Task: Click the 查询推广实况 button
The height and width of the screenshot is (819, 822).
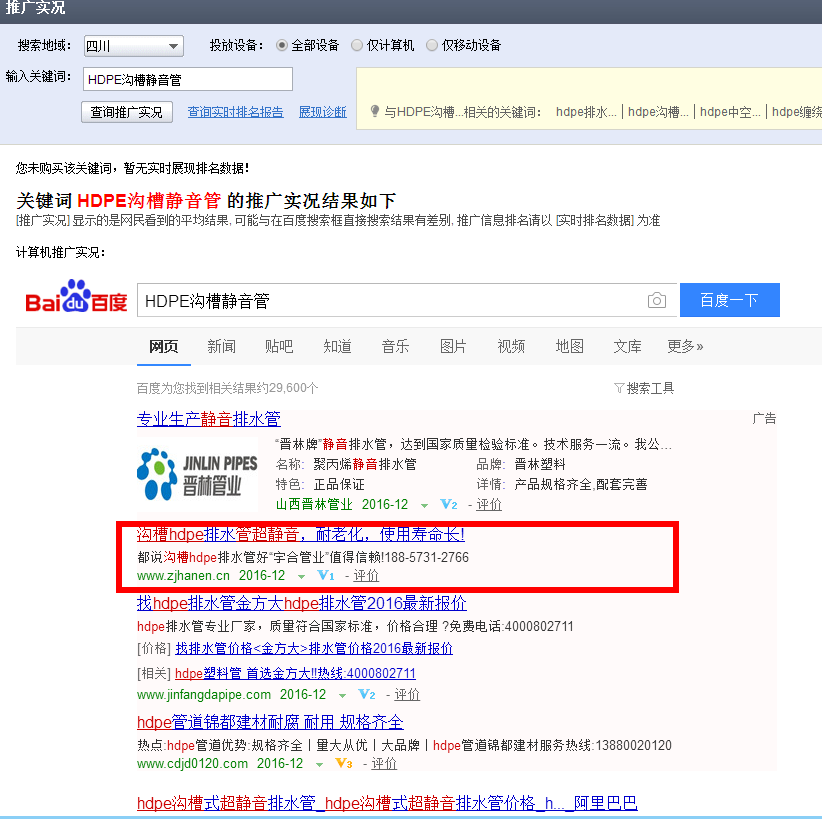Action: 127,112
